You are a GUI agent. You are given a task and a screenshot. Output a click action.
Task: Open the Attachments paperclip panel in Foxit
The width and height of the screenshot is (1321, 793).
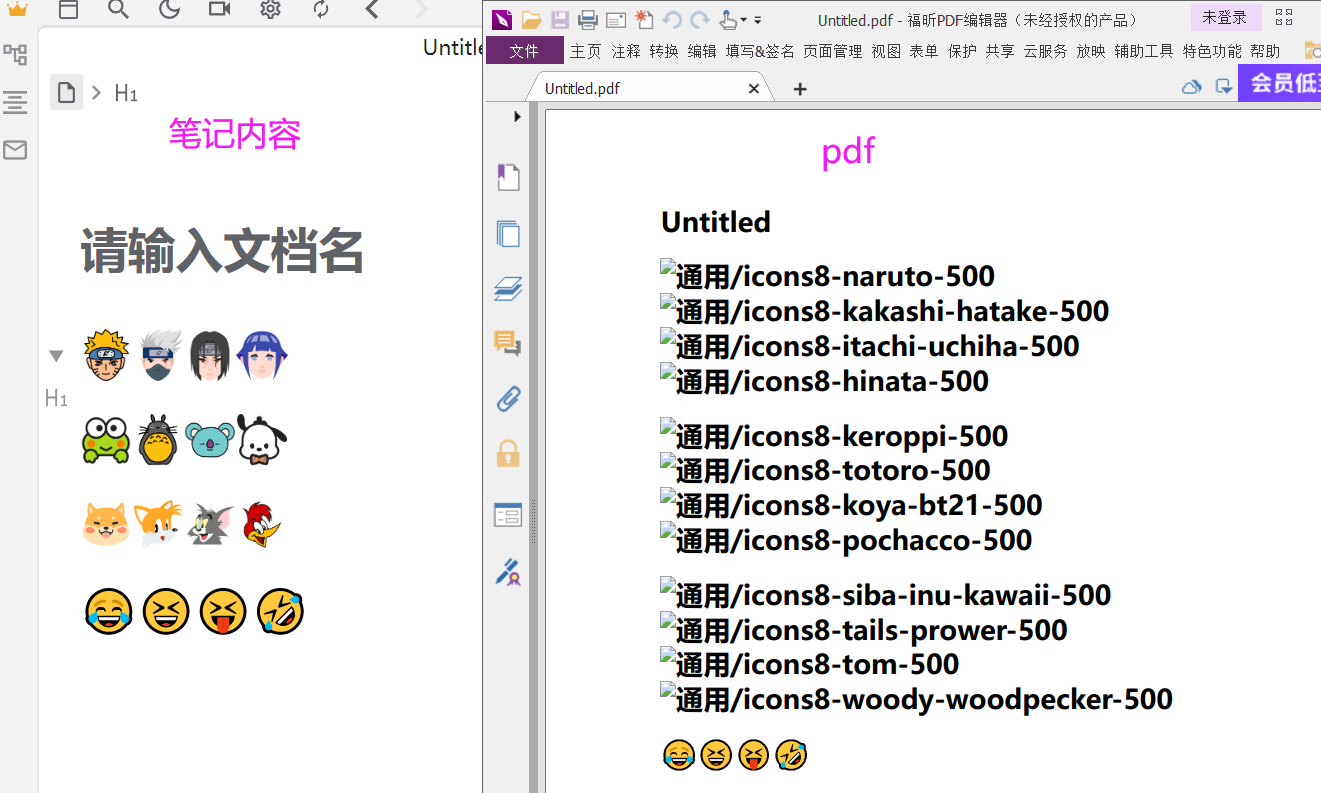(508, 401)
